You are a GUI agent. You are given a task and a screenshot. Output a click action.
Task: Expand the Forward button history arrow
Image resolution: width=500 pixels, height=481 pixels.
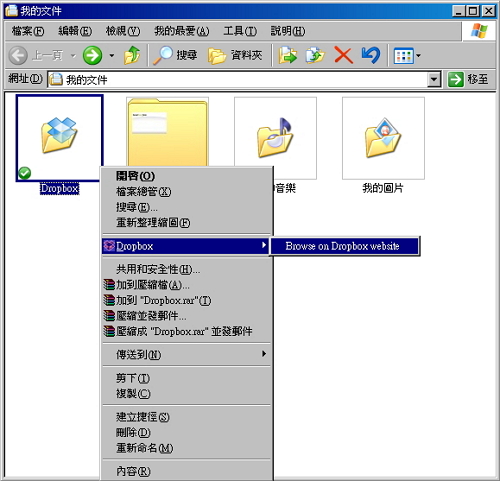point(112,56)
